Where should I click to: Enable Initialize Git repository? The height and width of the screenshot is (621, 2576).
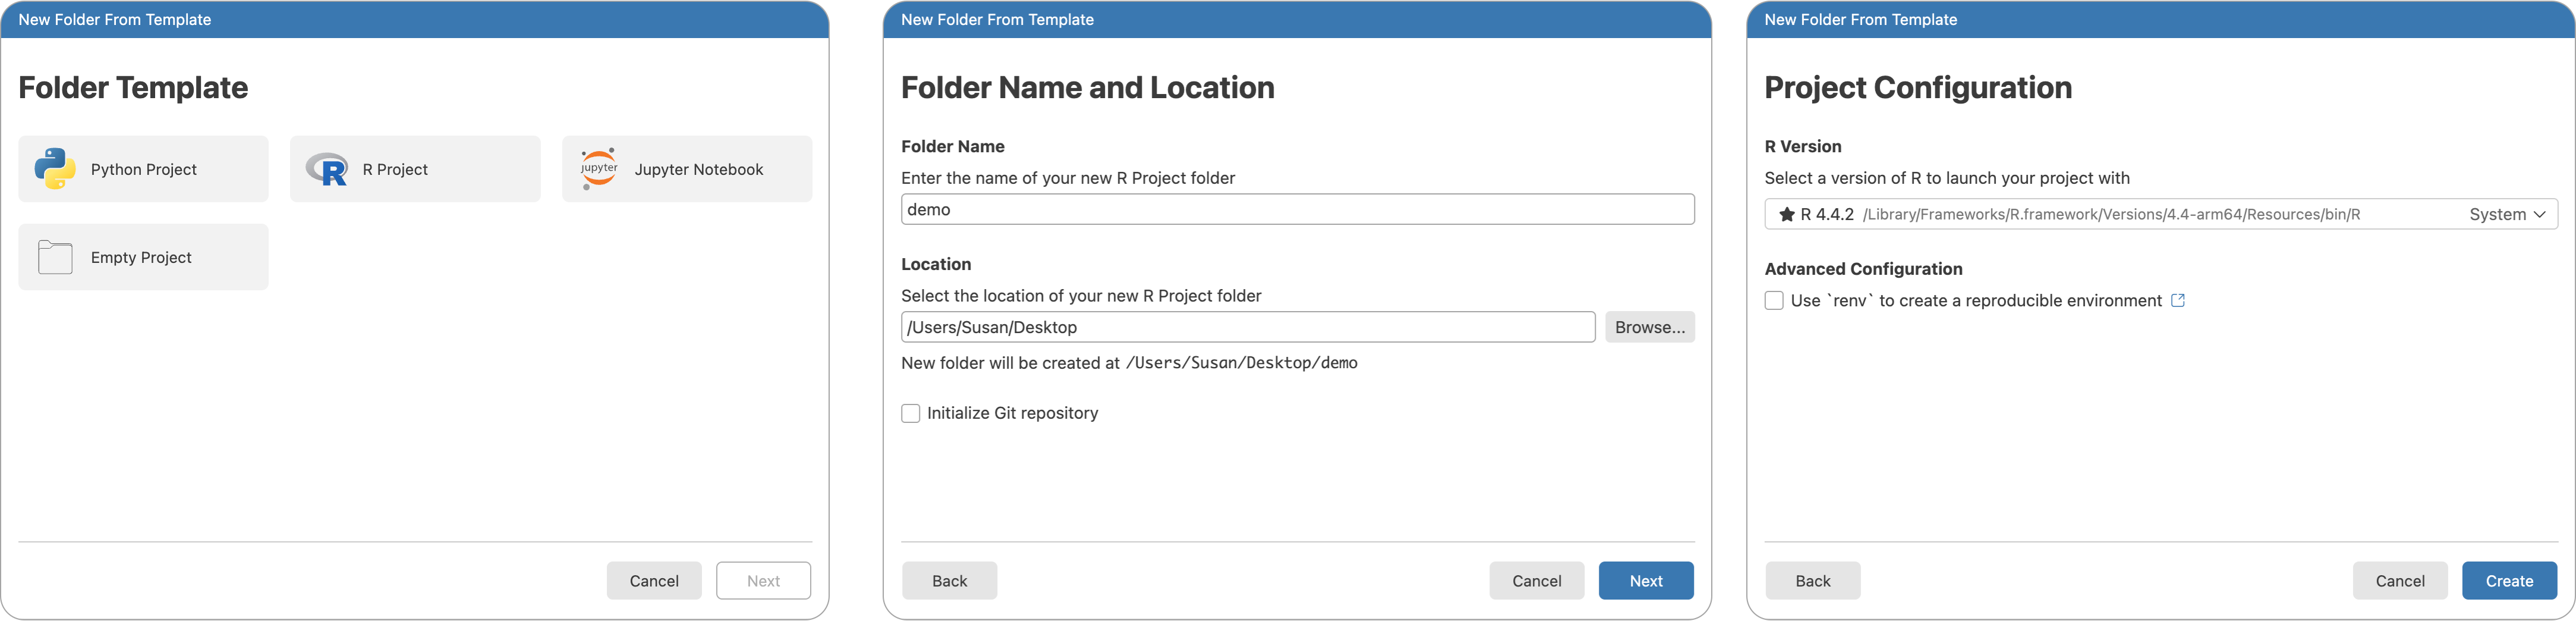coord(910,412)
